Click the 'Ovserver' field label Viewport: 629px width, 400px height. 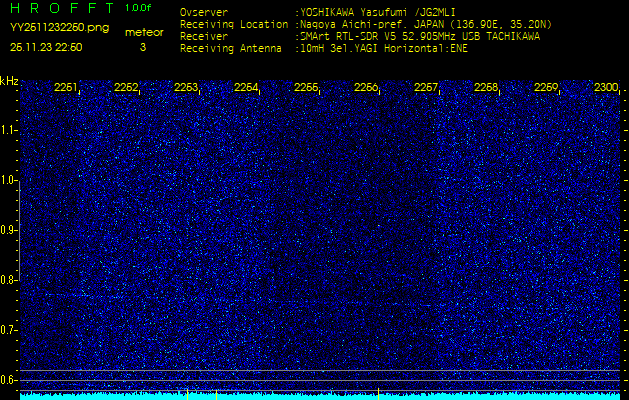click(204, 12)
